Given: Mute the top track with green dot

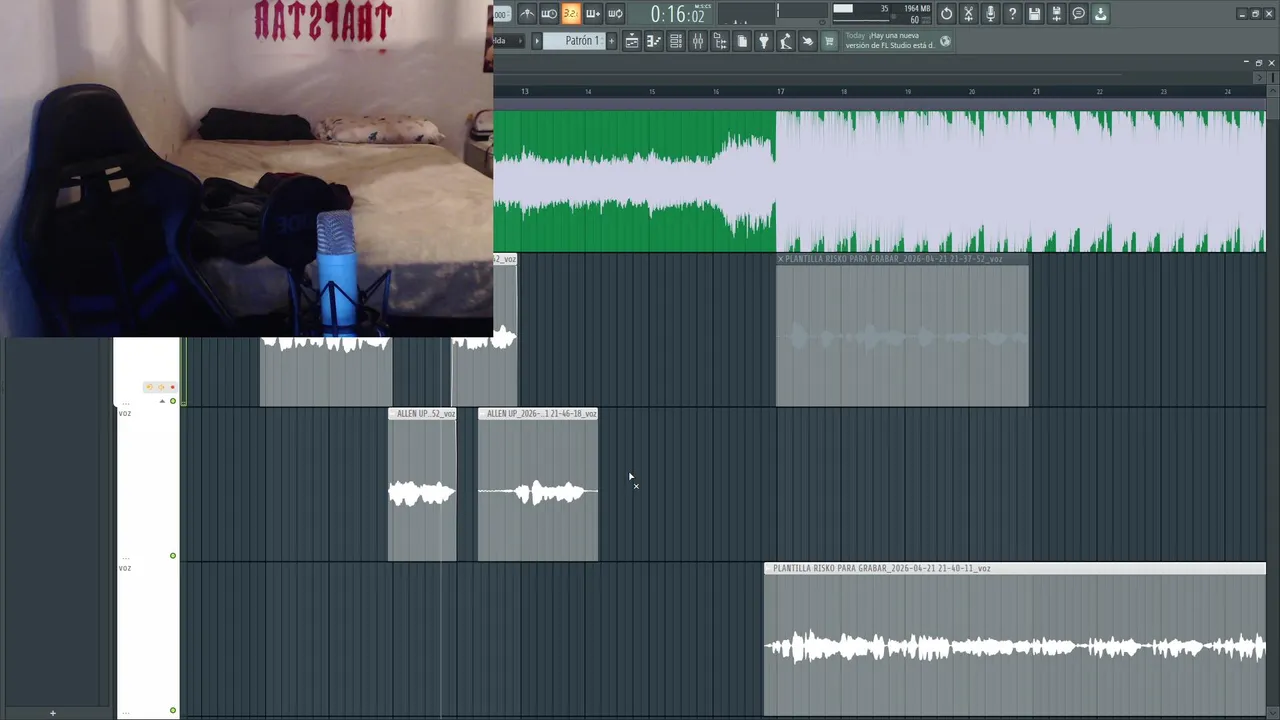Looking at the screenshot, I should tap(173, 401).
